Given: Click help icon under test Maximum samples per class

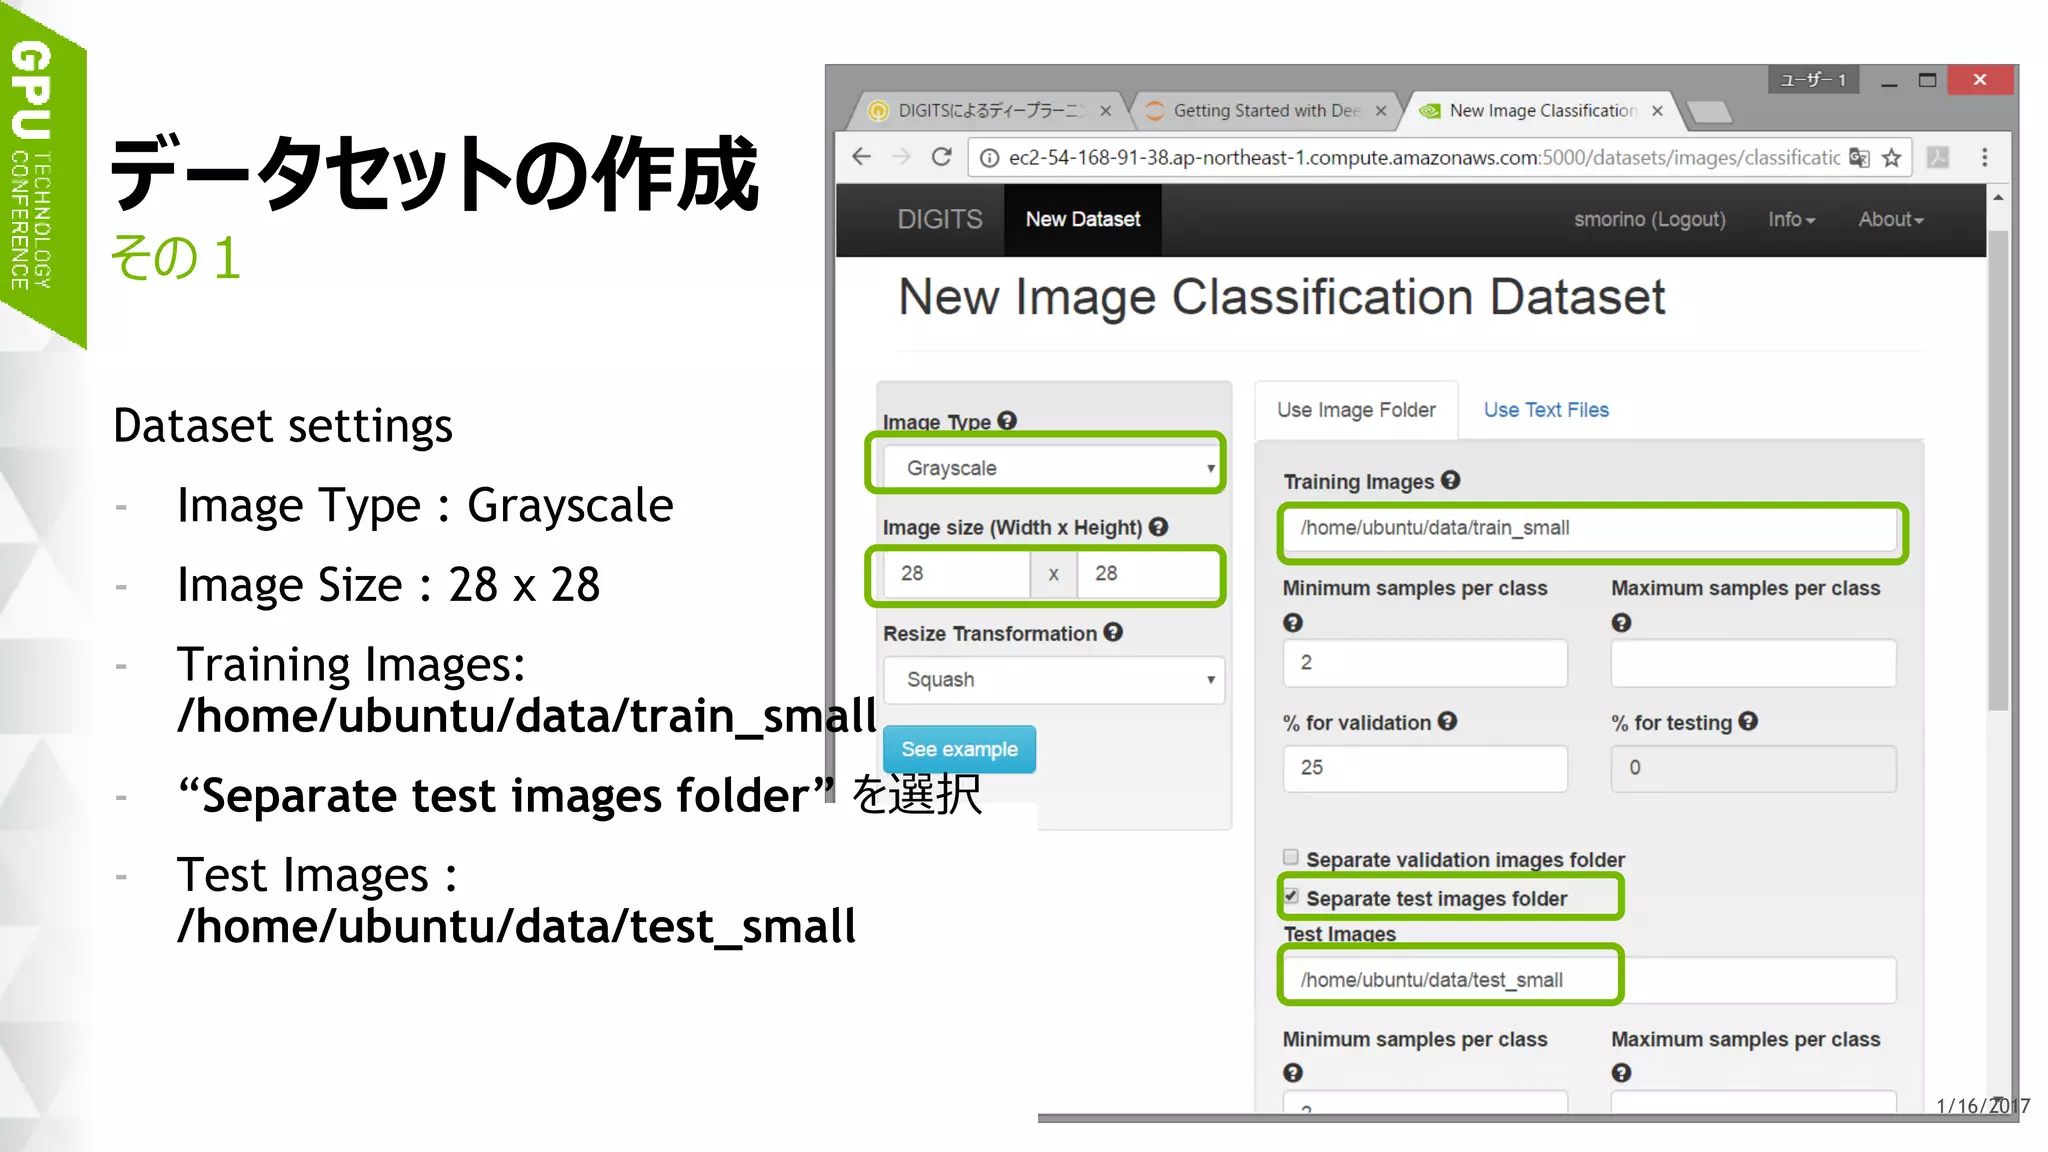Looking at the screenshot, I should [x=1621, y=1073].
